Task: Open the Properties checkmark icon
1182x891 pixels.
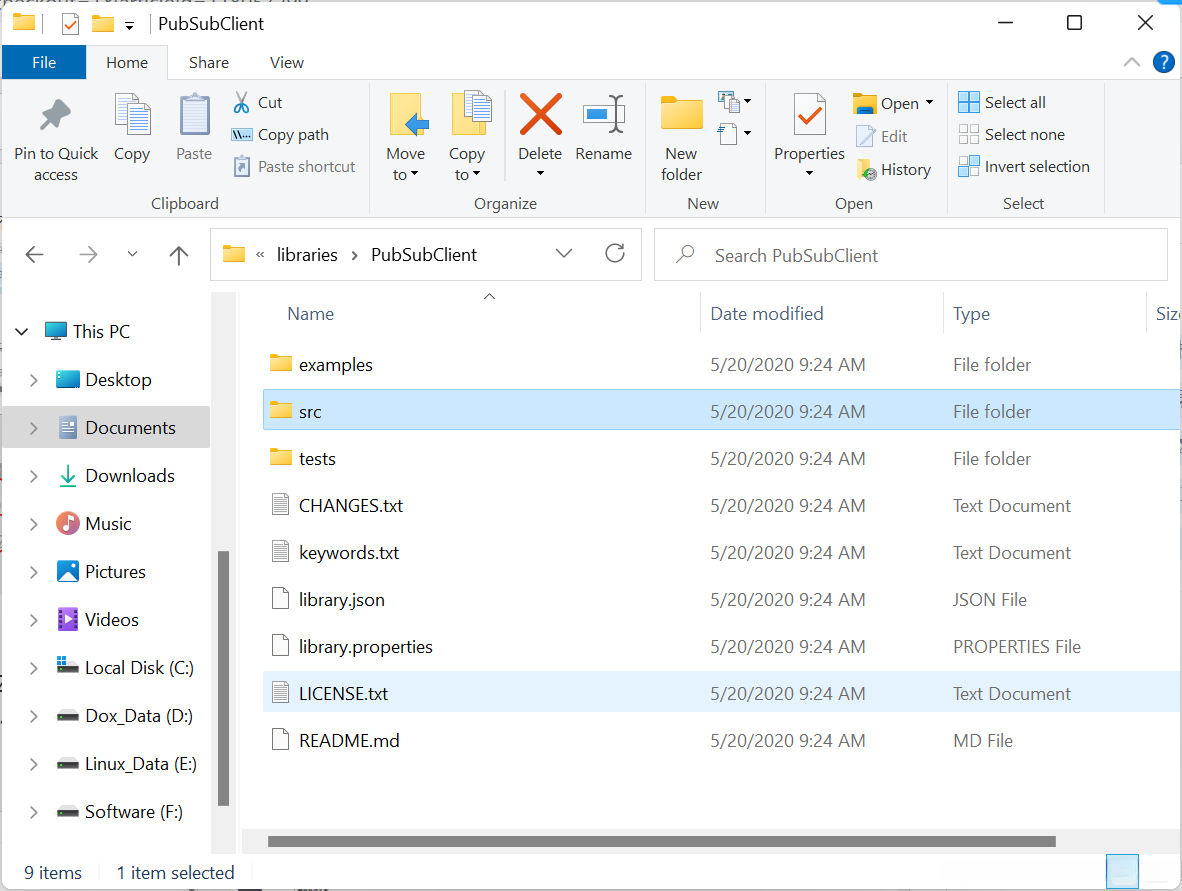Action: [x=810, y=115]
